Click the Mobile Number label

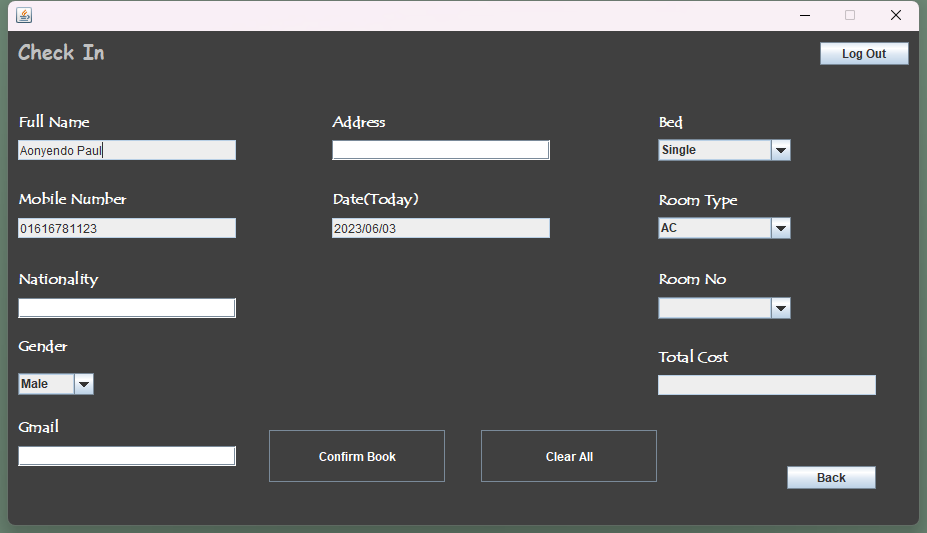[x=72, y=199]
